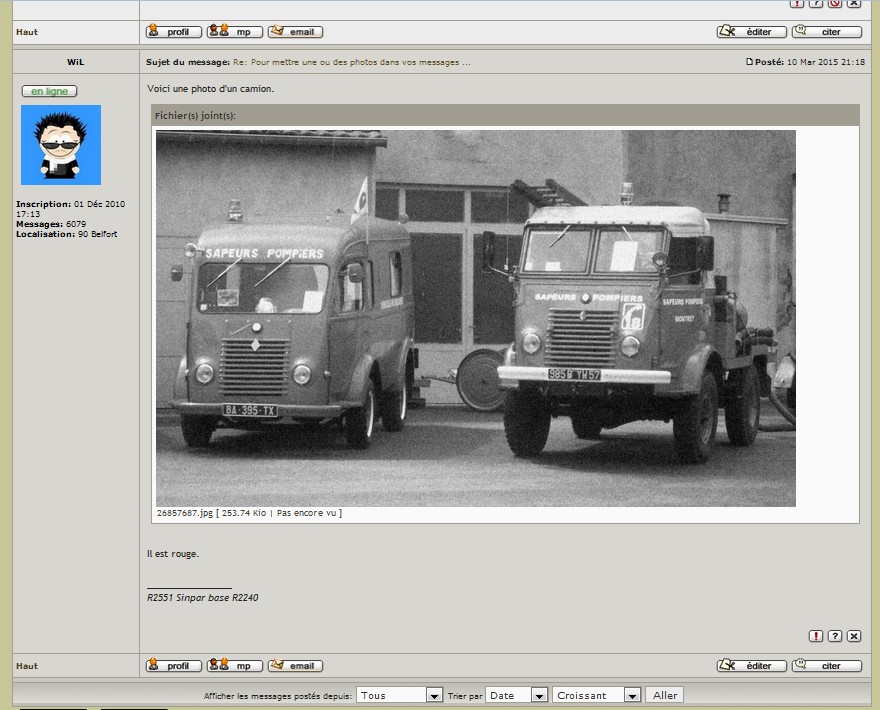
Task: Click 'email' button below WiL's post
Action: (x=296, y=666)
